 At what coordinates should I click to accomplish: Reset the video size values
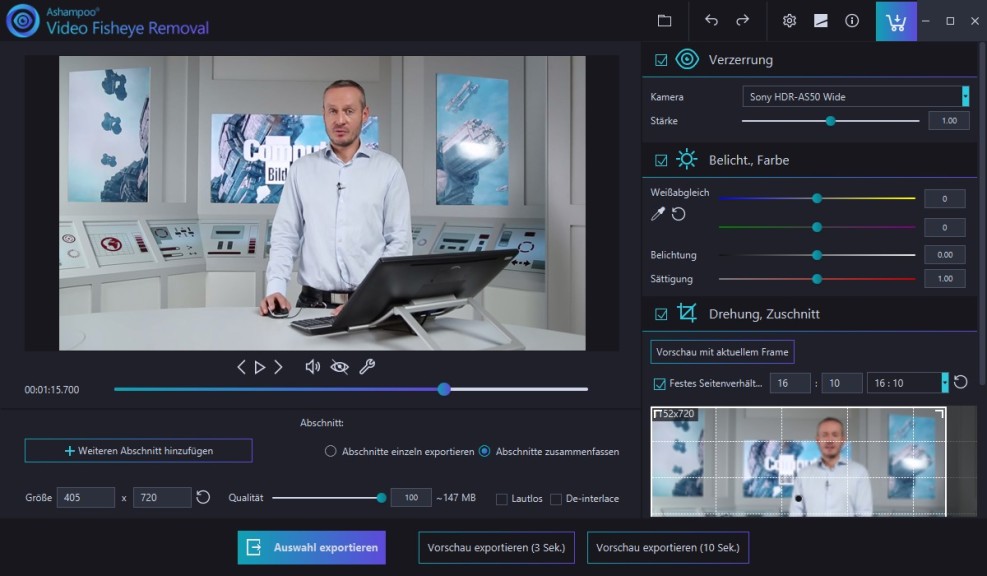(x=203, y=497)
